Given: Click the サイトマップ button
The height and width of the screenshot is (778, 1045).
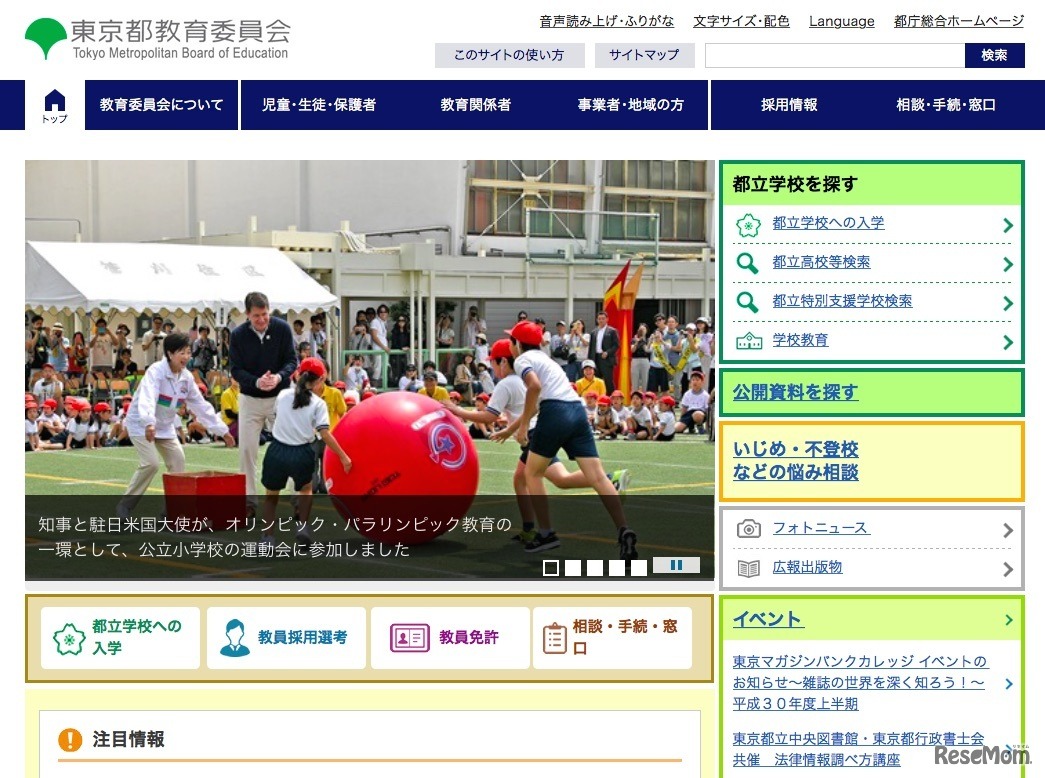Looking at the screenshot, I should coord(644,55).
